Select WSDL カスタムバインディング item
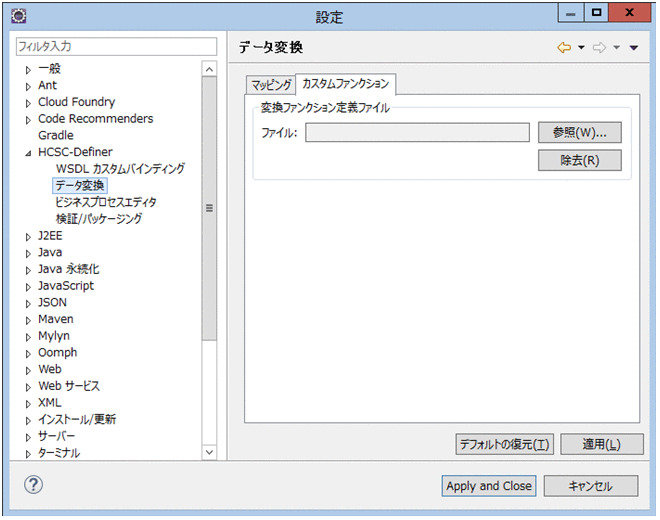 pyautogui.click(x=120, y=168)
